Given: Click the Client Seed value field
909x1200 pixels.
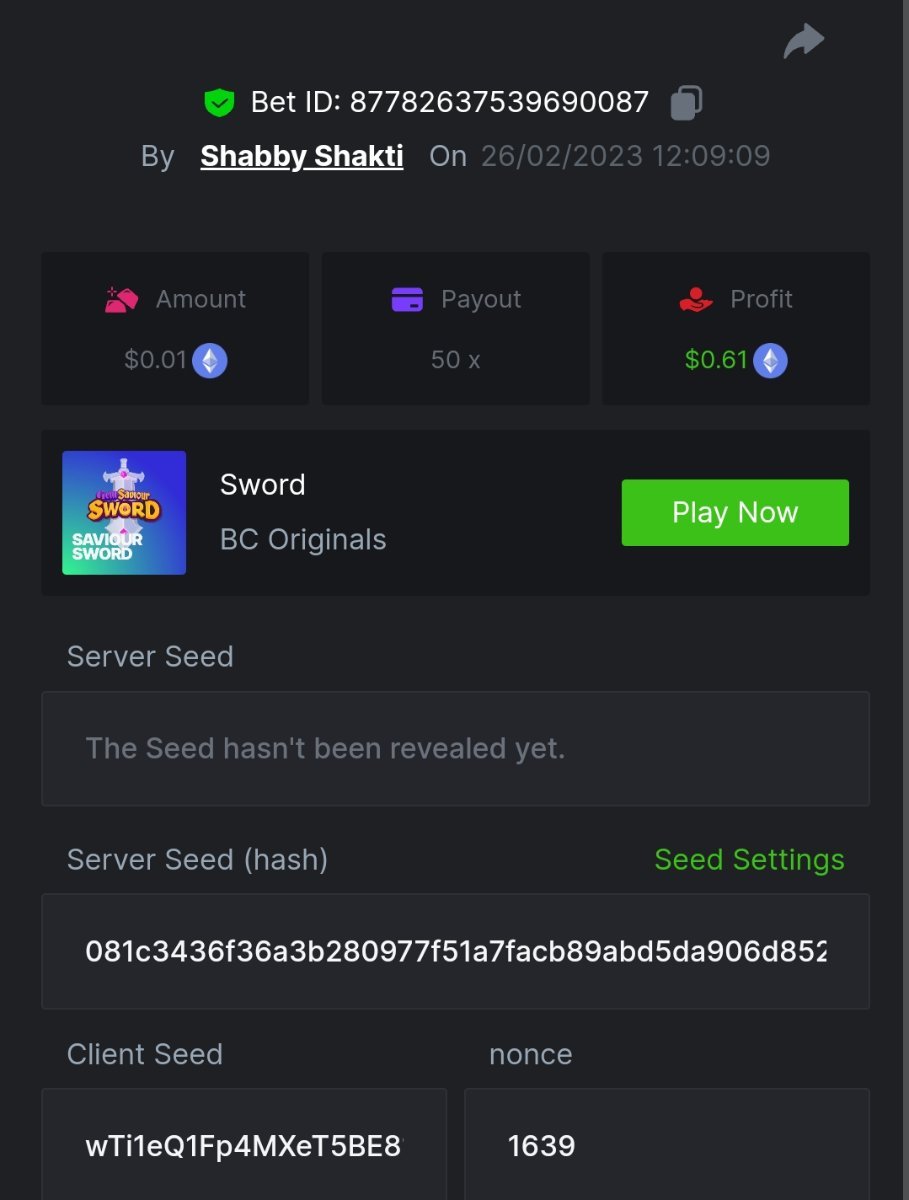Looking at the screenshot, I should tap(244, 1145).
